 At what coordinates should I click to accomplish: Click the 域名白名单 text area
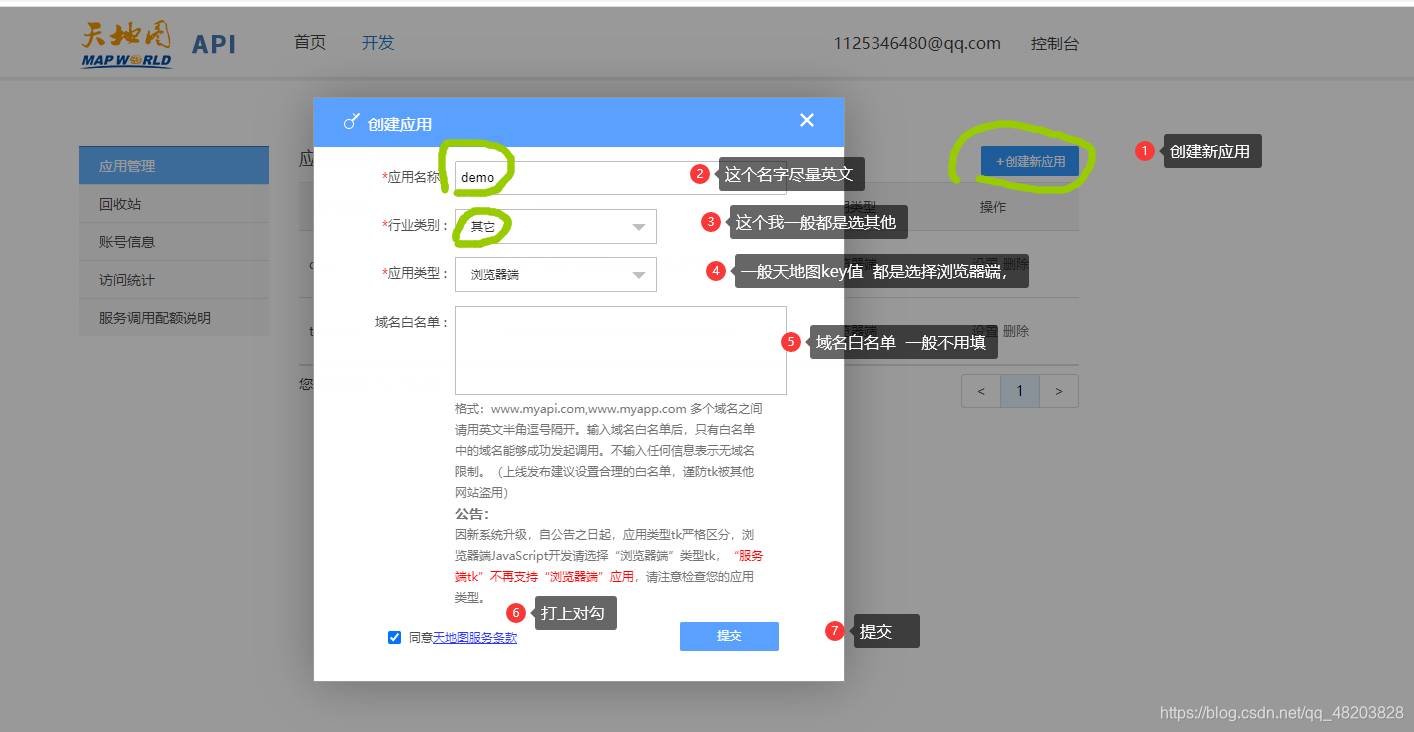(x=621, y=350)
